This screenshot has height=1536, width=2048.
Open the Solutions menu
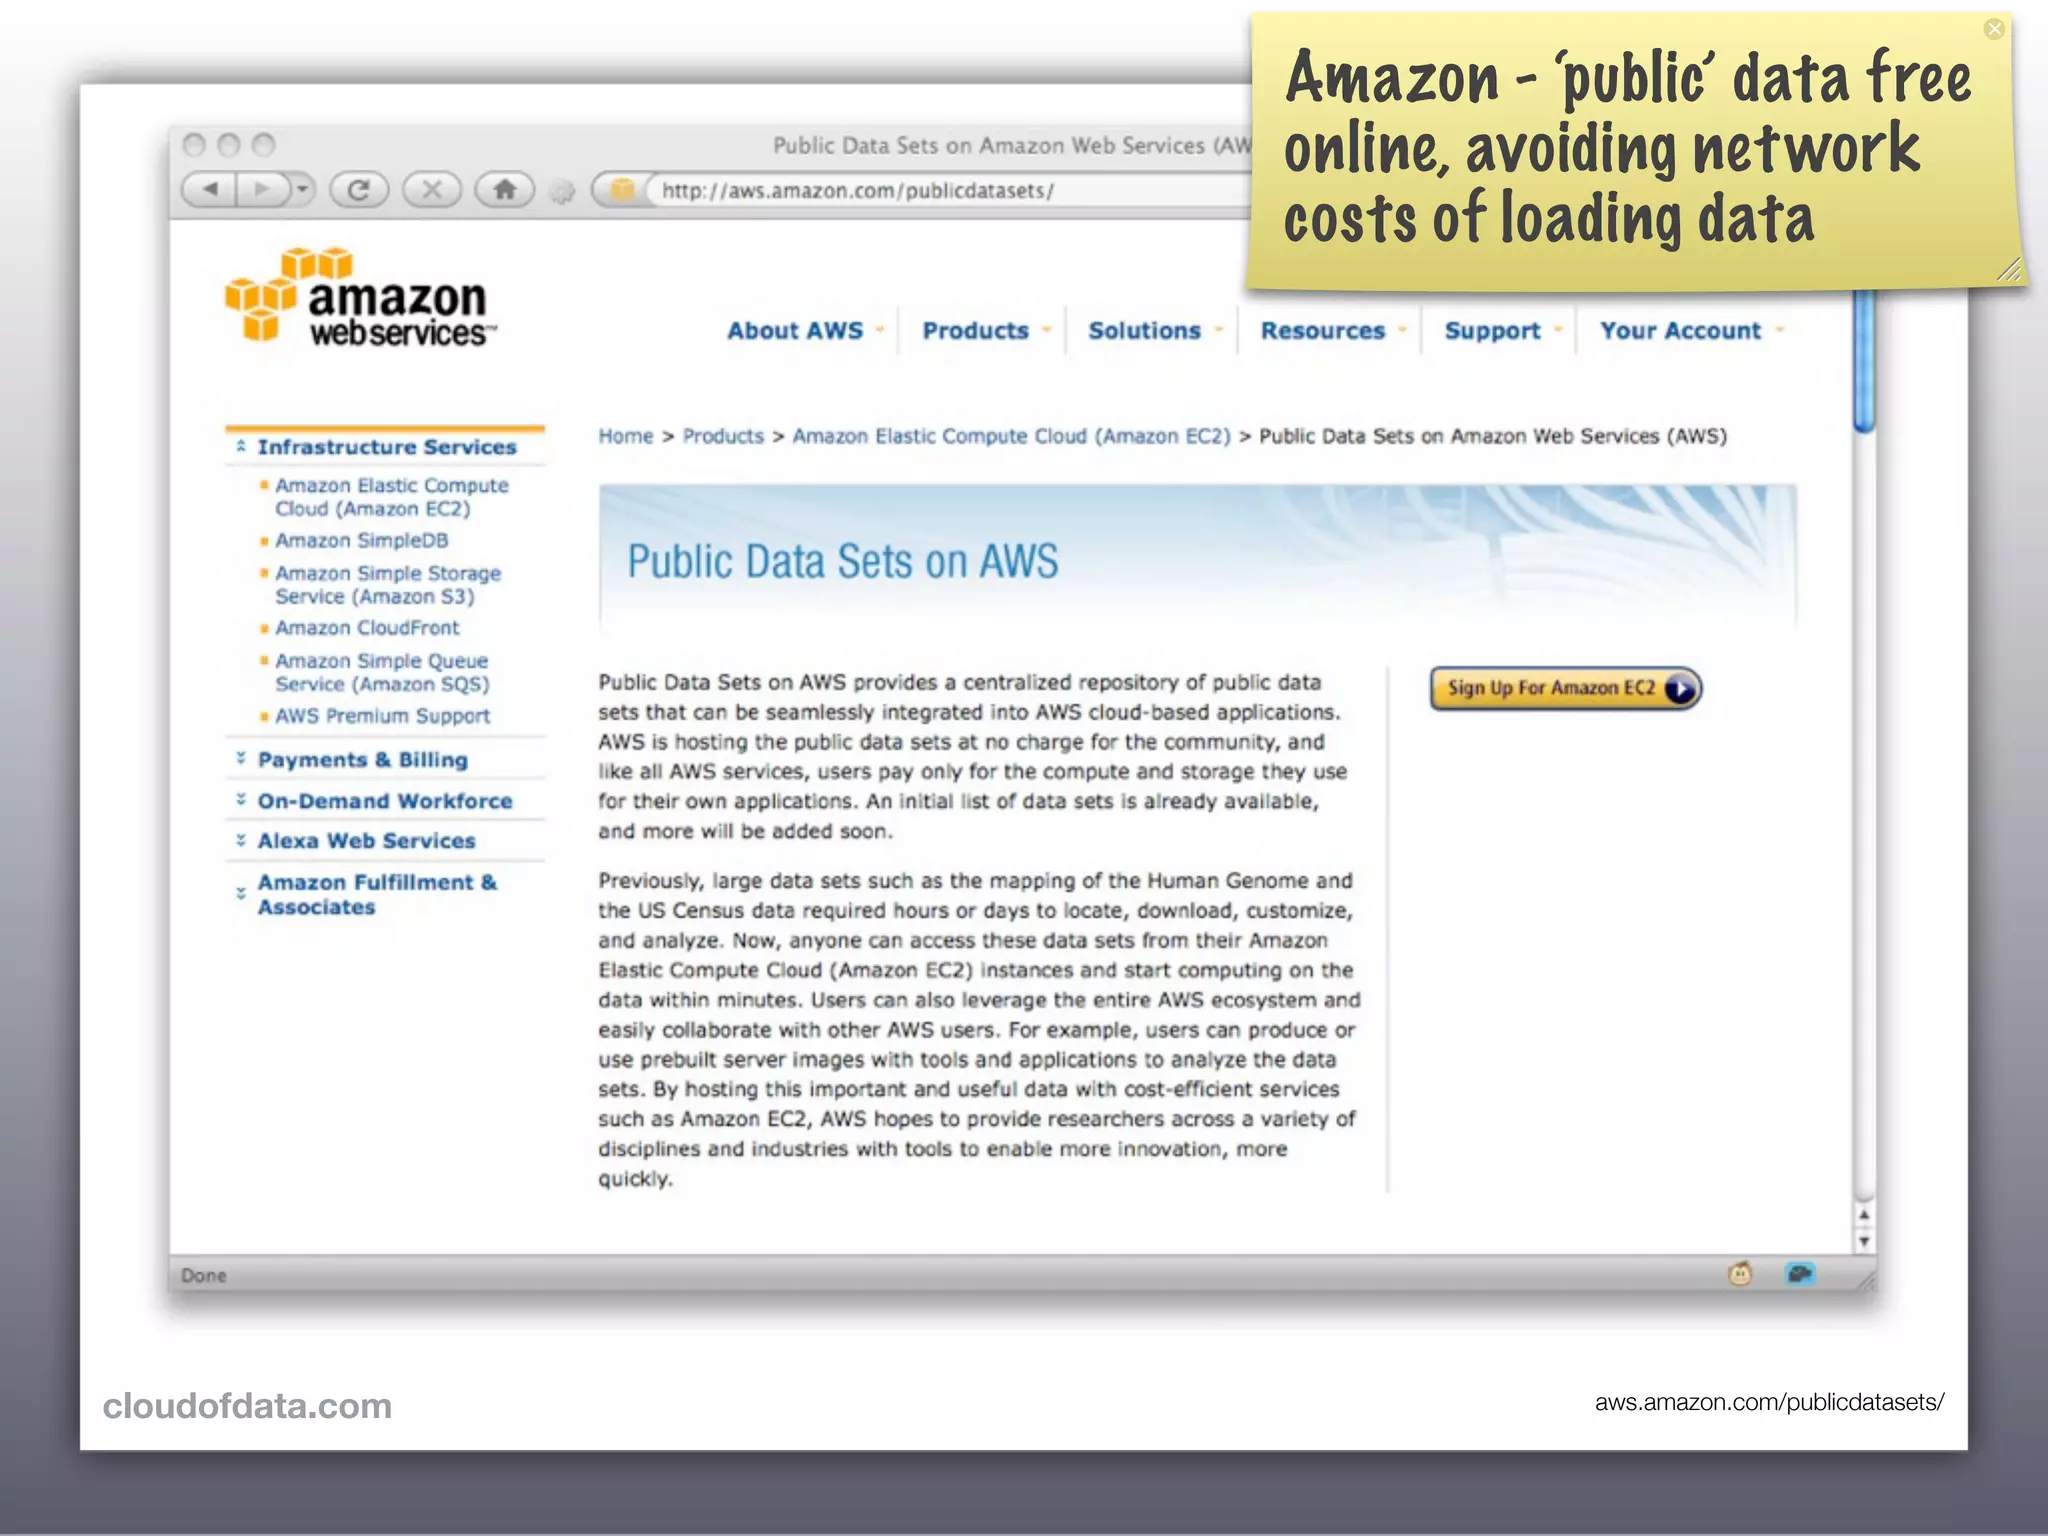point(1154,331)
